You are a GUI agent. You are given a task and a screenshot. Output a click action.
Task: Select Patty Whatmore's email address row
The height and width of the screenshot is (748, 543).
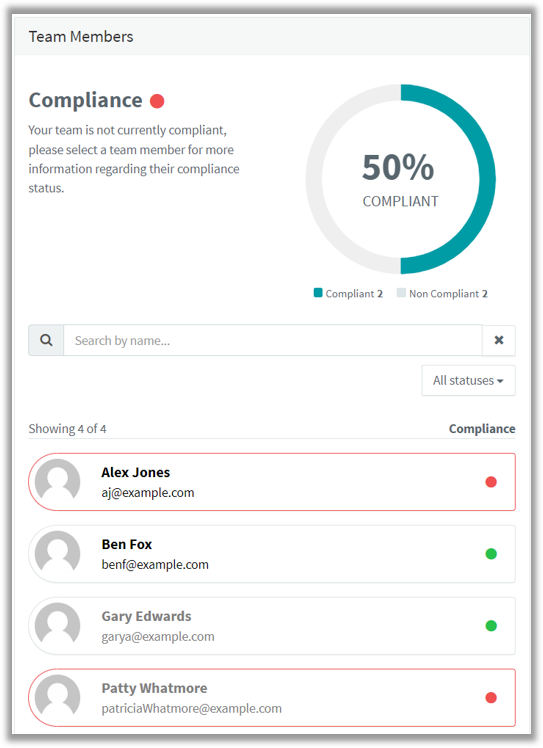click(x=191, y=708)
